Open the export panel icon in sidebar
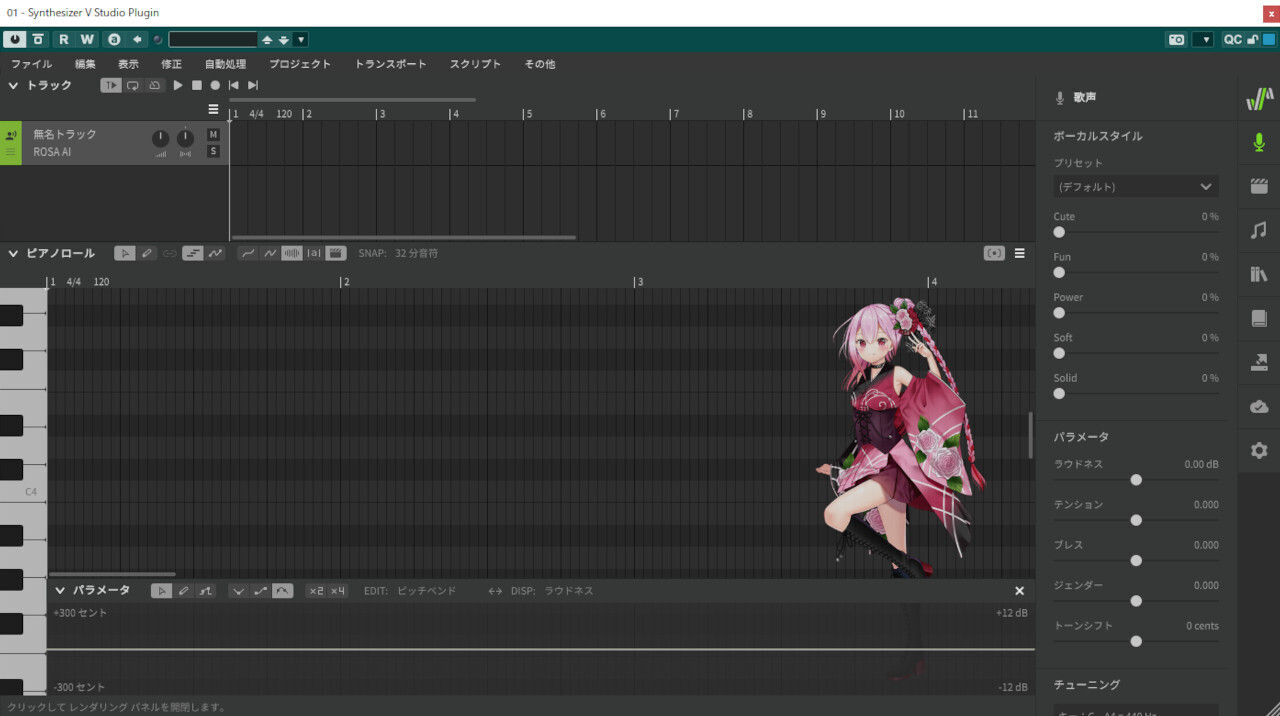Image resolution: width=1280 pixels, height=716 pixels. click(1259, 362)
